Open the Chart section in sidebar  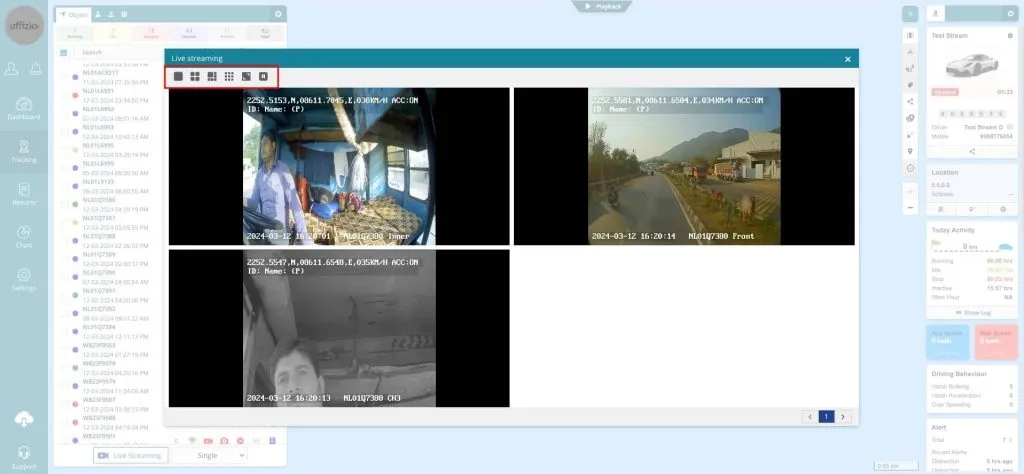24,236
